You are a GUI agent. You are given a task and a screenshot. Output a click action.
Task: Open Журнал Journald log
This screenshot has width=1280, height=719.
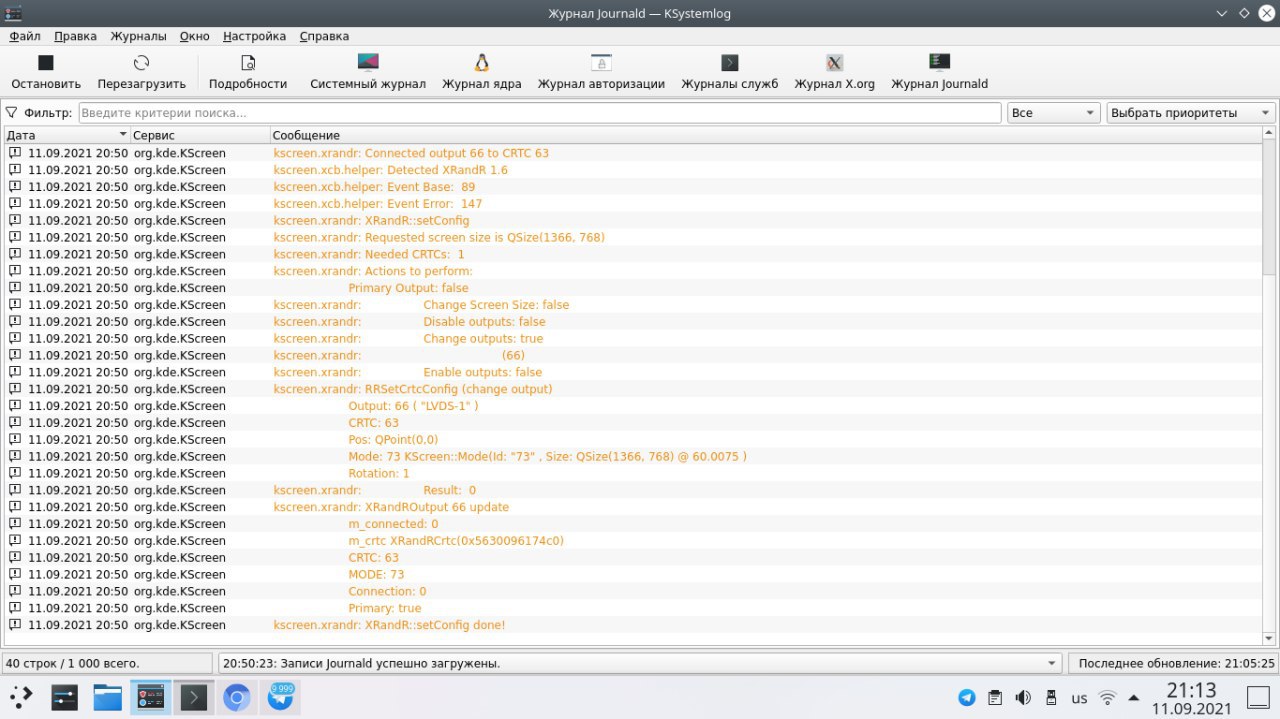pos(939,72)
